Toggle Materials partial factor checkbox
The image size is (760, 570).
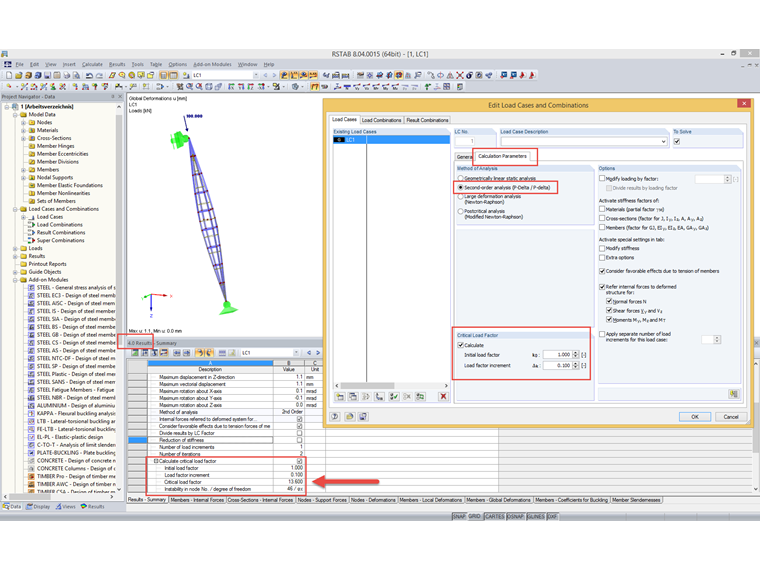point(602,209)
